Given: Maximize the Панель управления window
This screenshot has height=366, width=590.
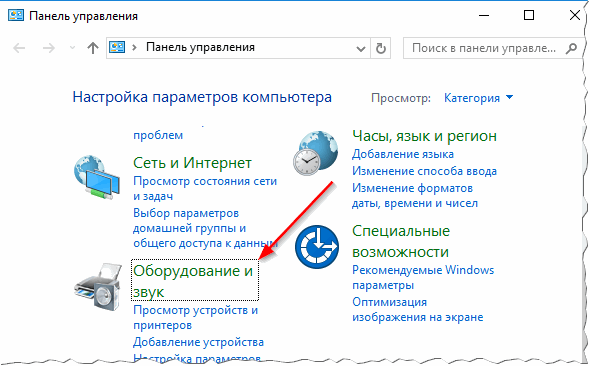Looking at the screenshot, I should 529,15.
